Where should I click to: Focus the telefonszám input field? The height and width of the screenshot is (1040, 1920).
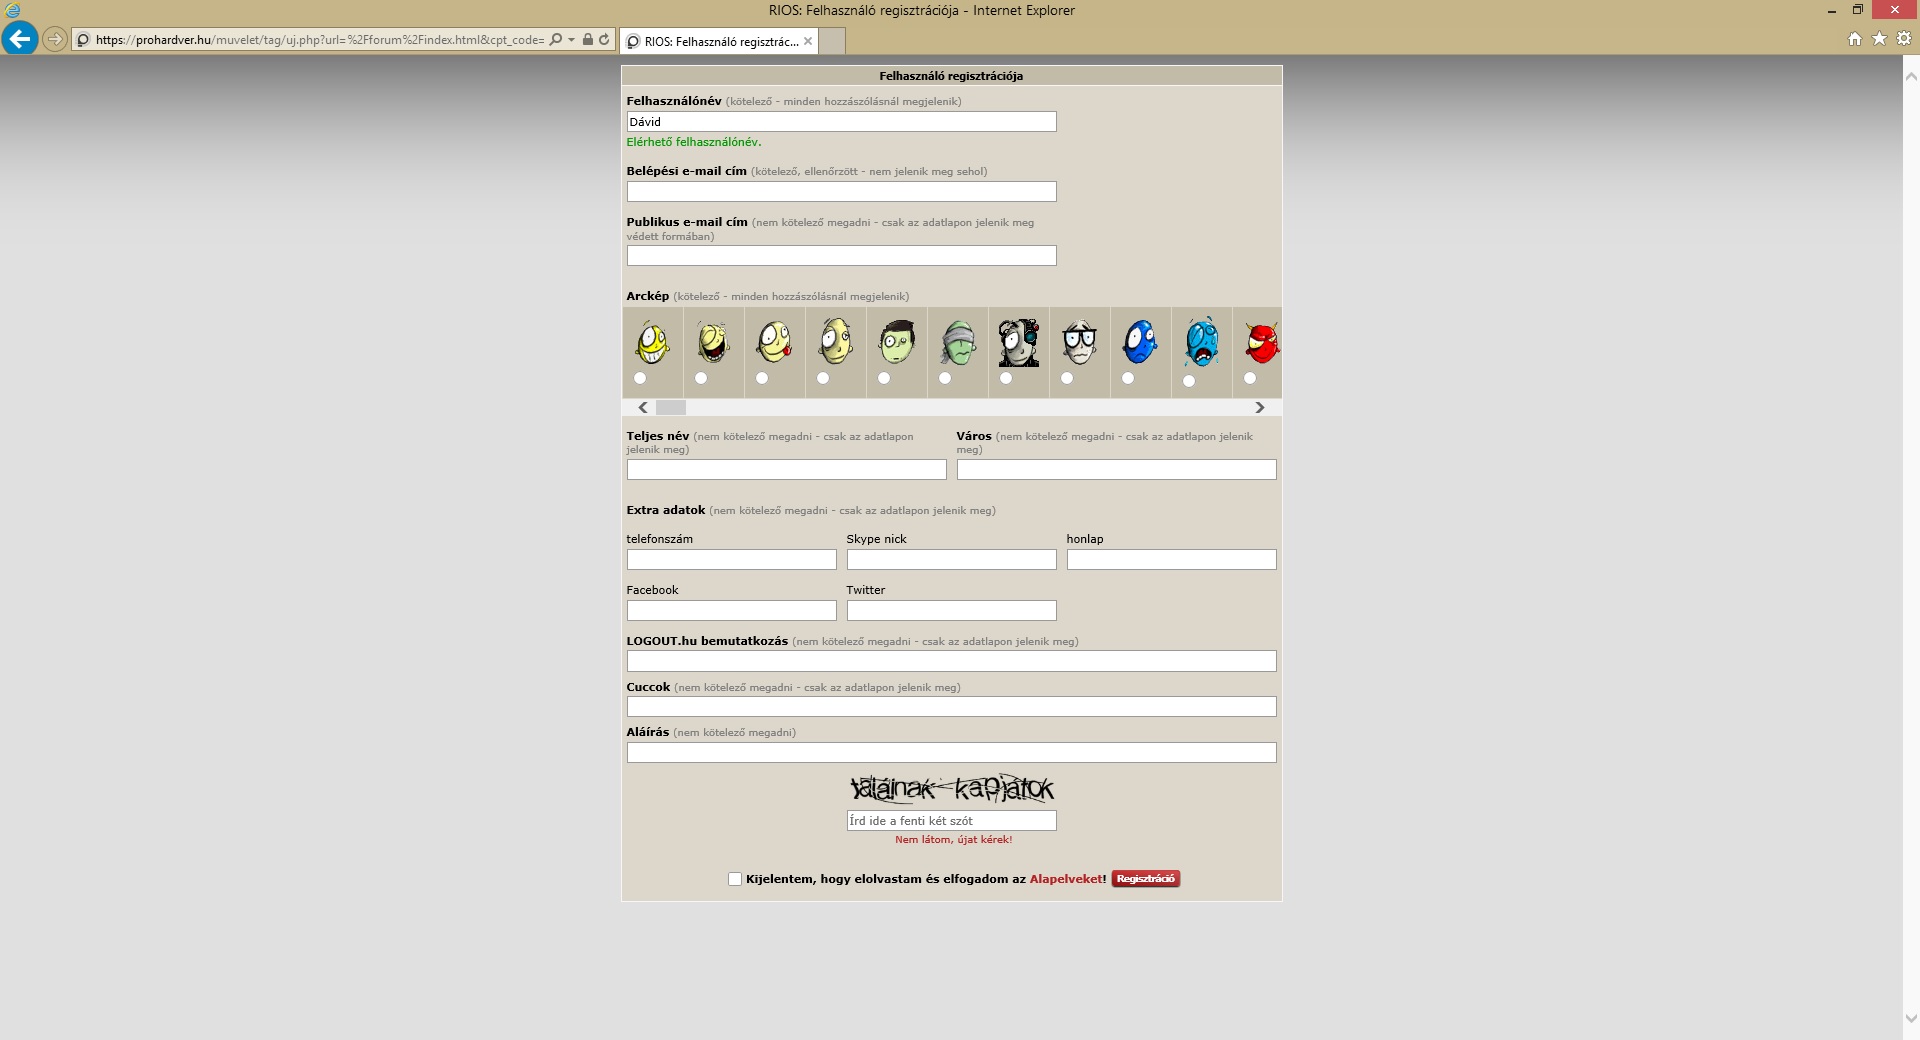[731, 560]
